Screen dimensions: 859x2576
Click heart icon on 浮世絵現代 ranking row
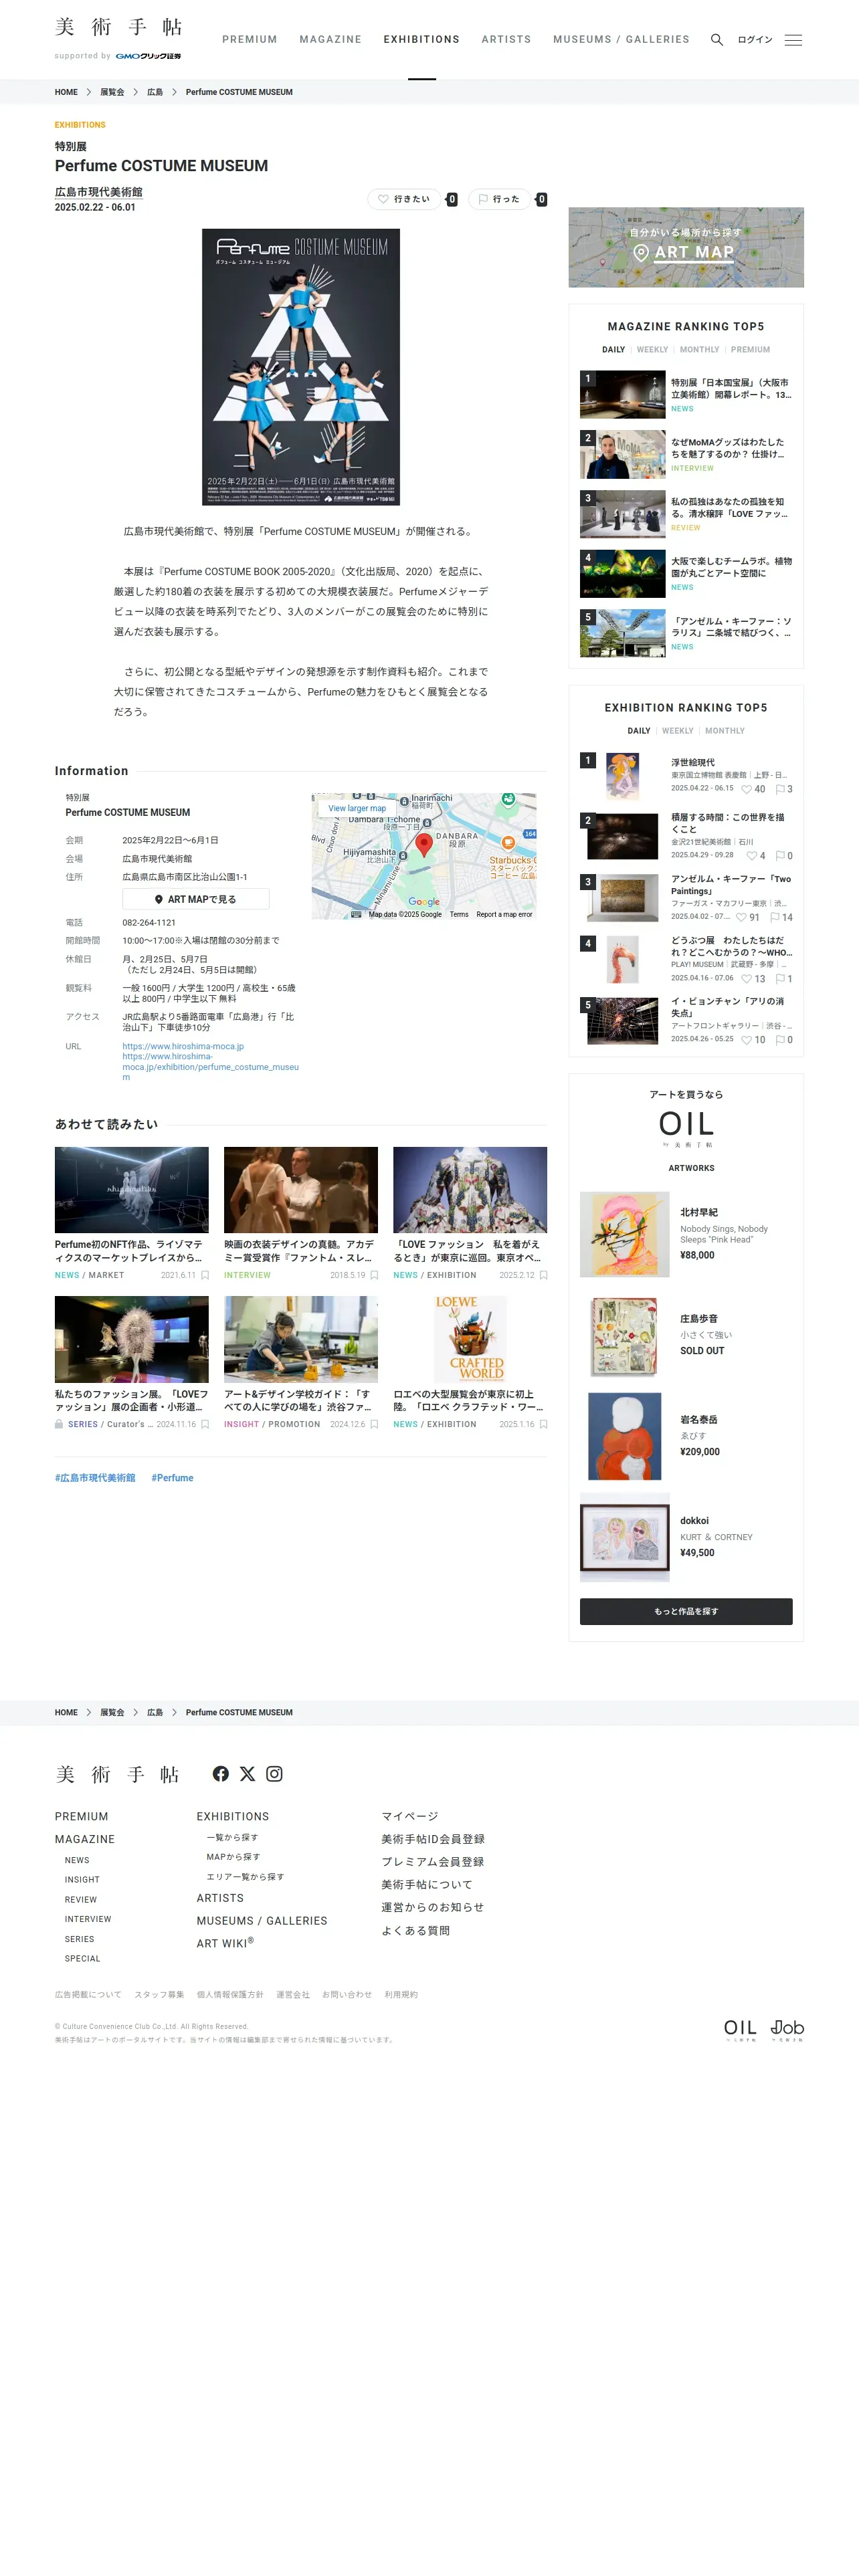pos(746,790)
